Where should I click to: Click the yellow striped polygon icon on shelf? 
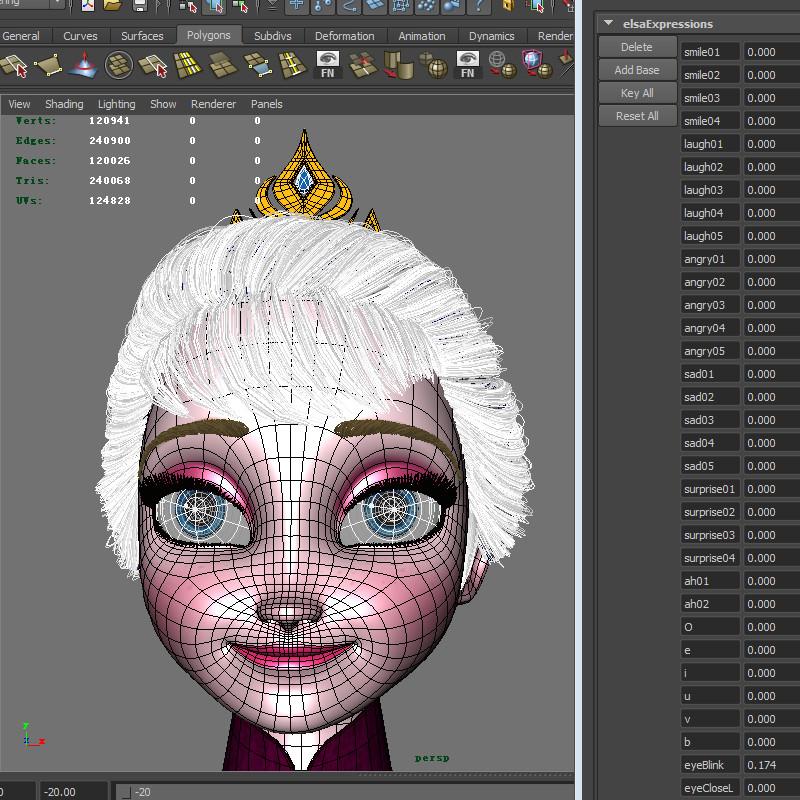pyautogui.click(x=189, y=67)
